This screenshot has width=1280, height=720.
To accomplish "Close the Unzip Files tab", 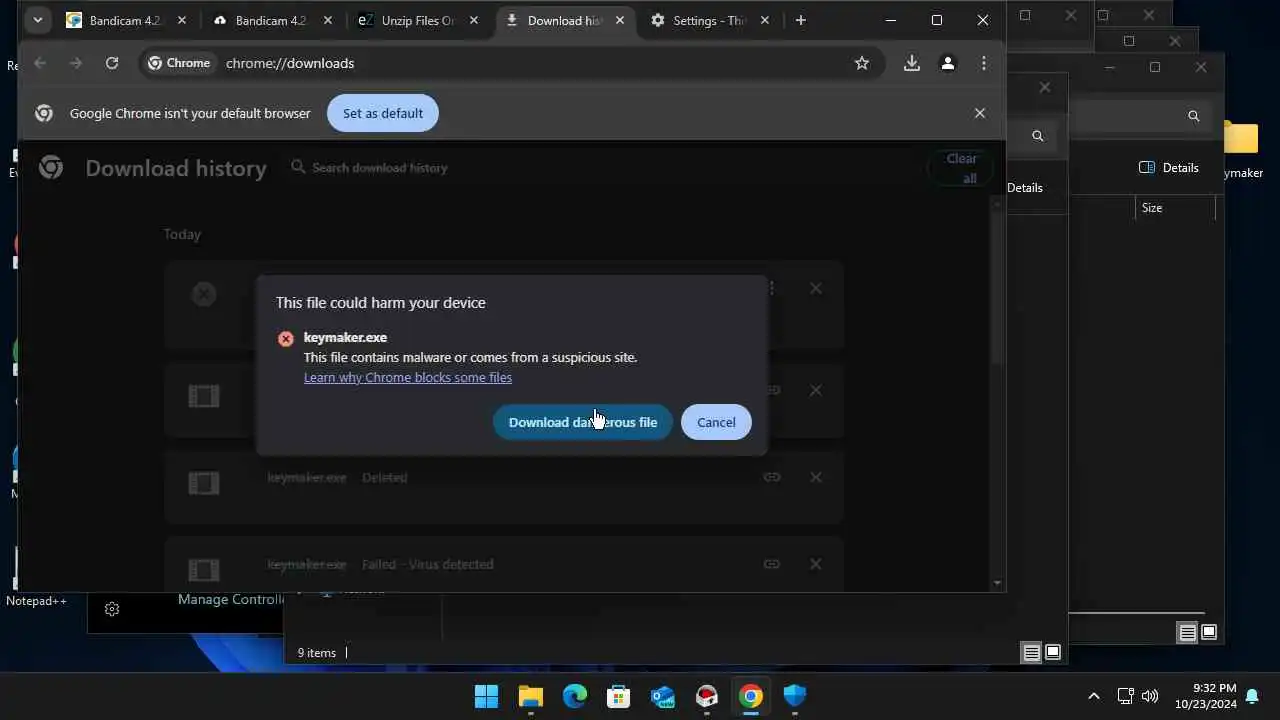I will click(x=474, y=20).
